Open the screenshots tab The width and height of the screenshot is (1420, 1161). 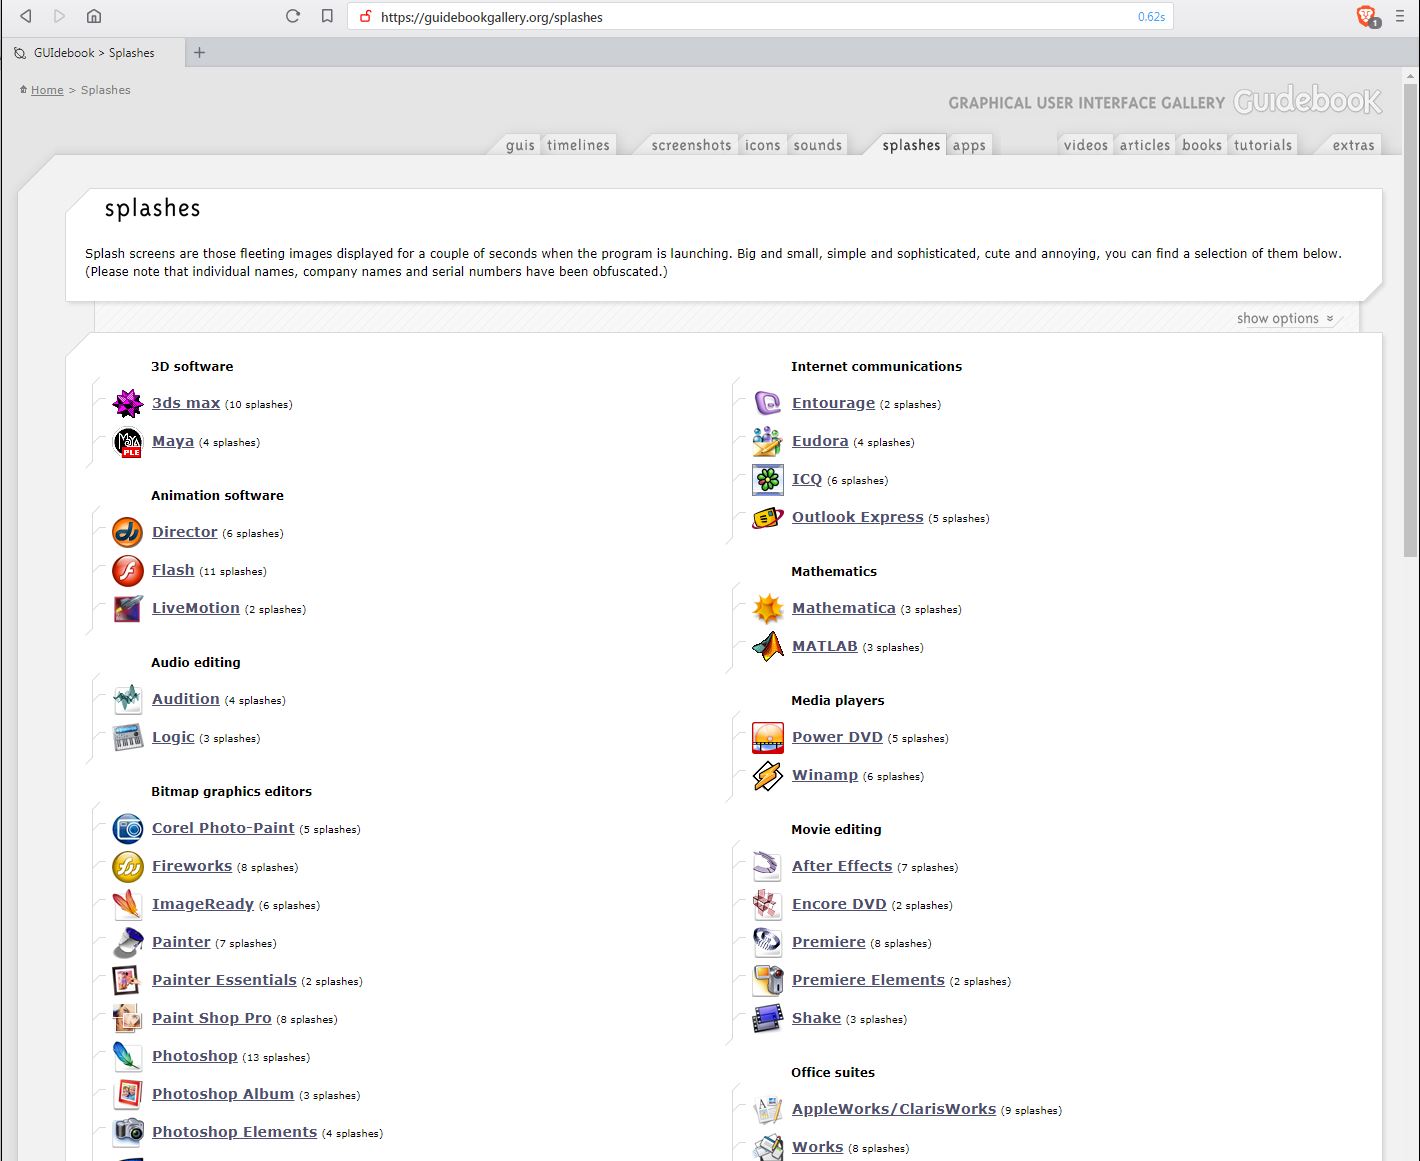[x=691, y=145]
